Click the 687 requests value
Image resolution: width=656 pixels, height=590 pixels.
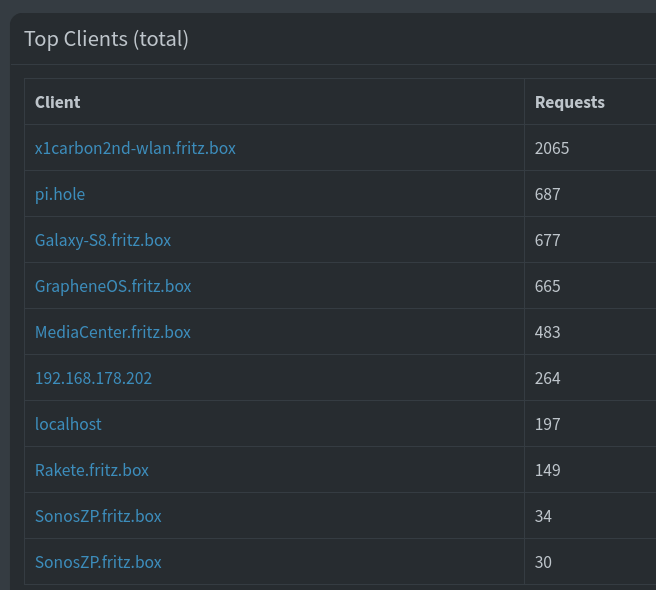tap(548, 194)
